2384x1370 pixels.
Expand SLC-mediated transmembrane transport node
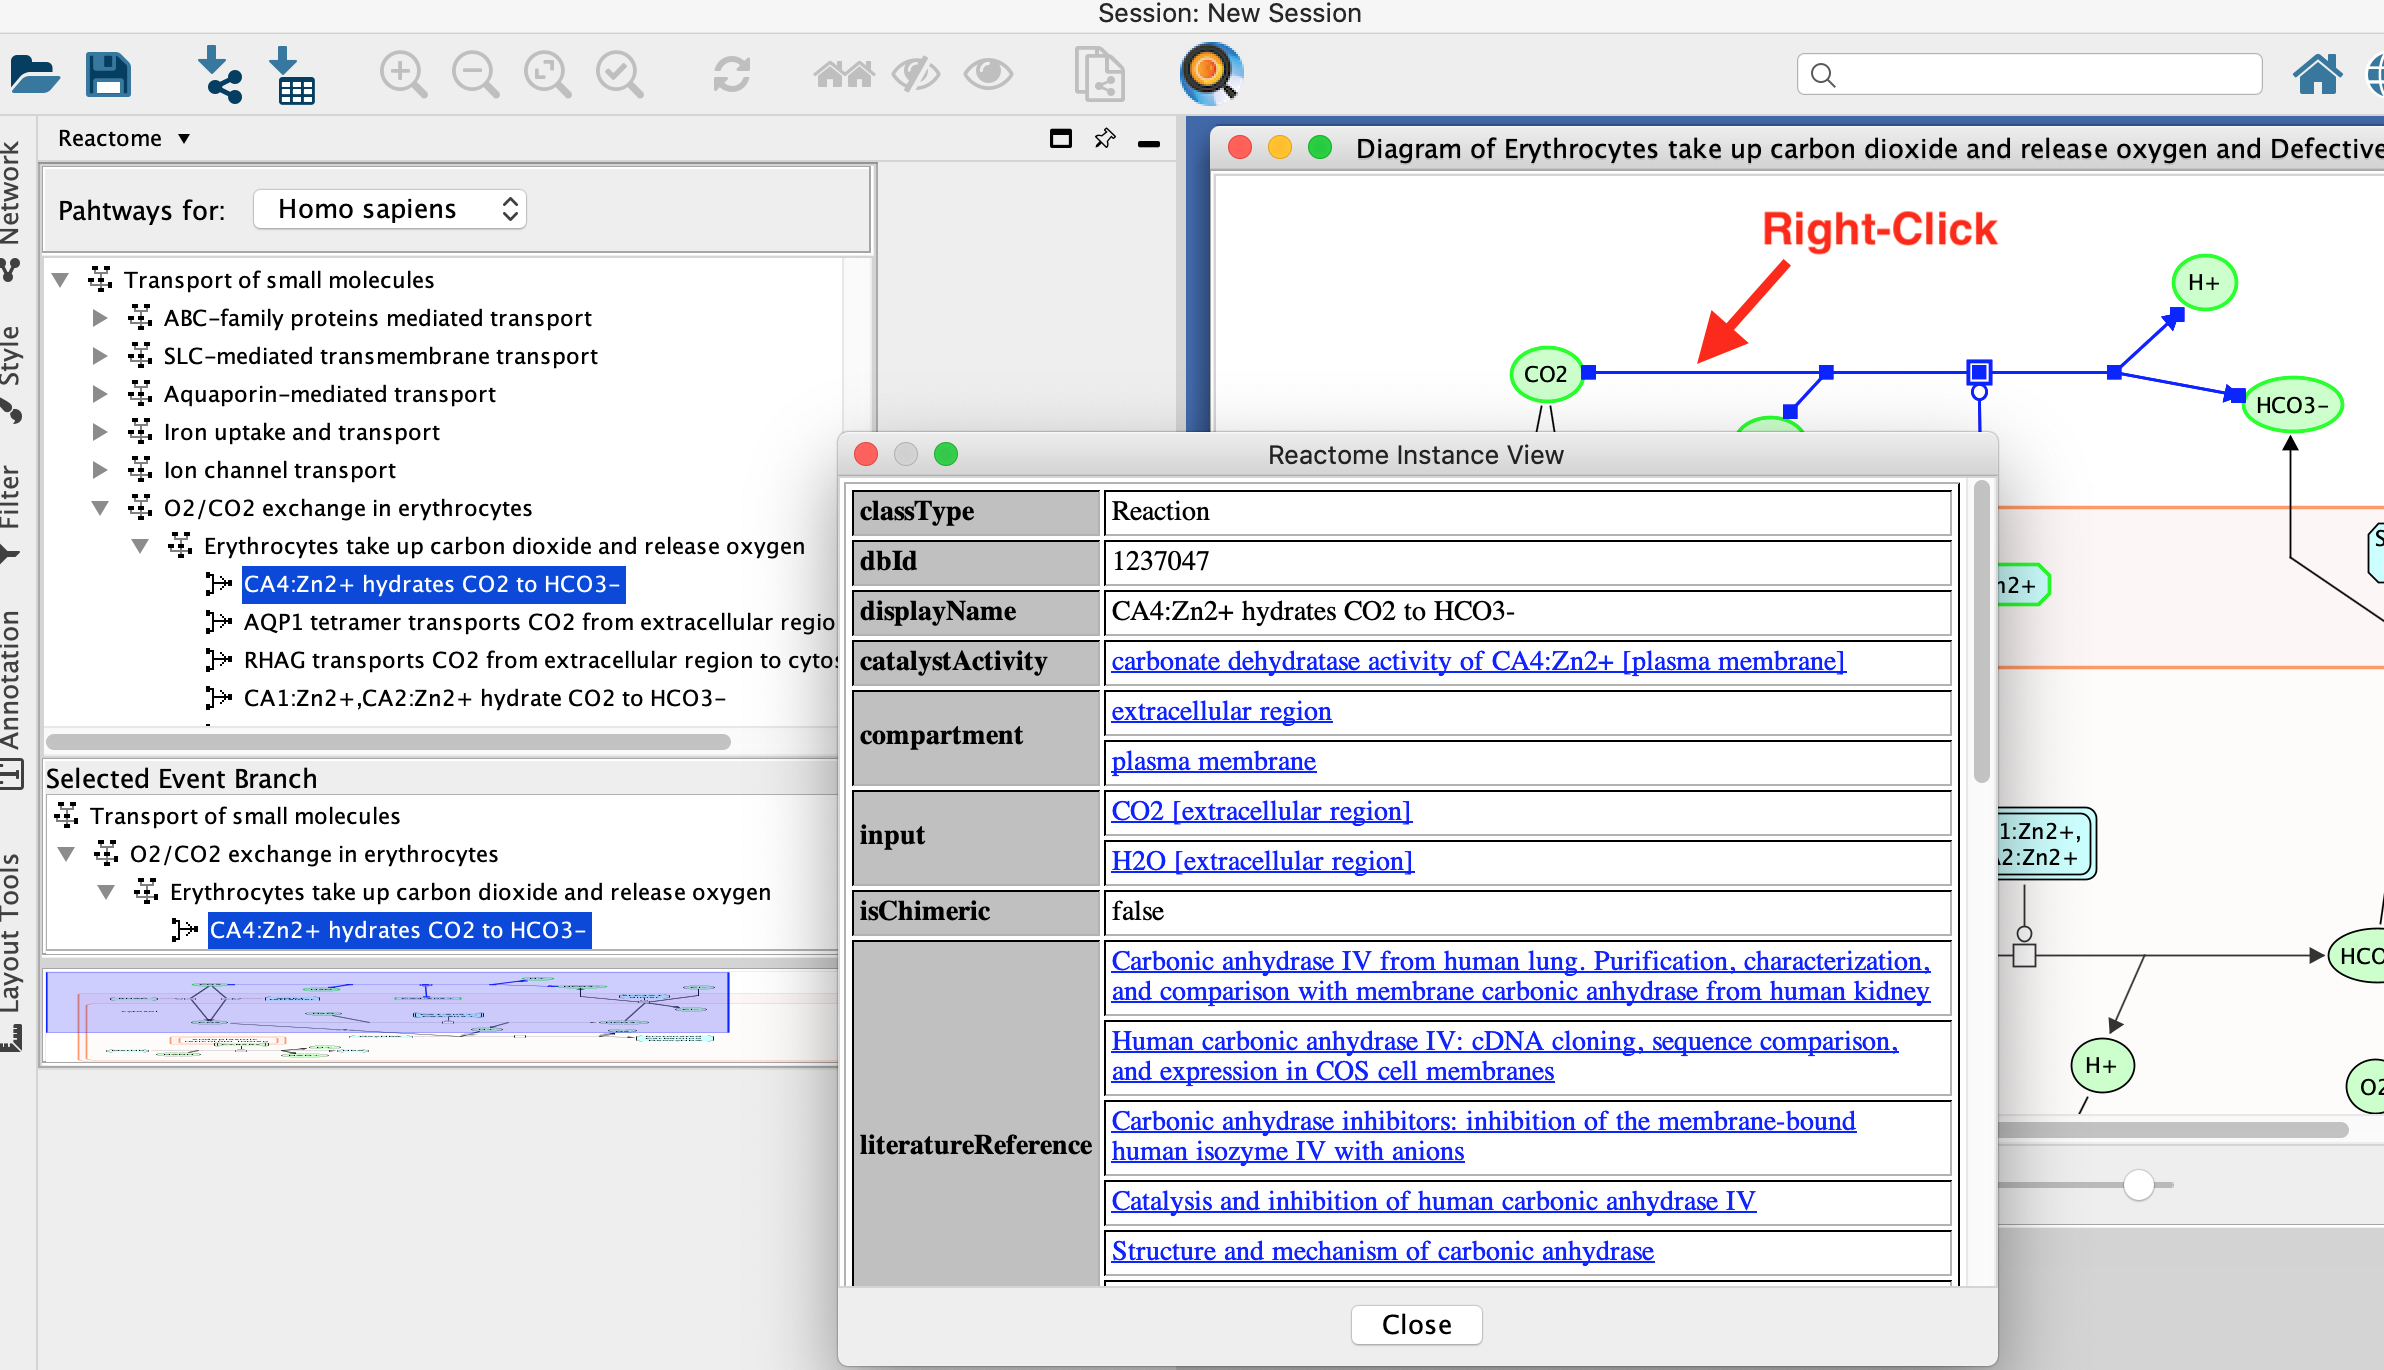[100, 356]
